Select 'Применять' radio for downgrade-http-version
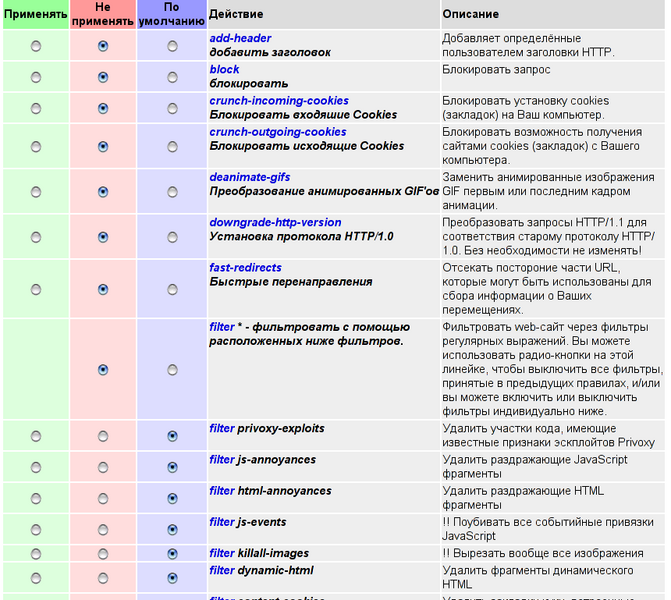Screen dimensions: 671x600 36,237
